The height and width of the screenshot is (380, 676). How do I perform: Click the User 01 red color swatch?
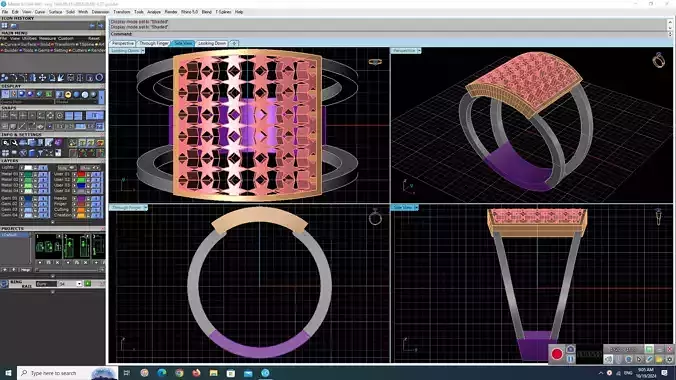[81, 174]
